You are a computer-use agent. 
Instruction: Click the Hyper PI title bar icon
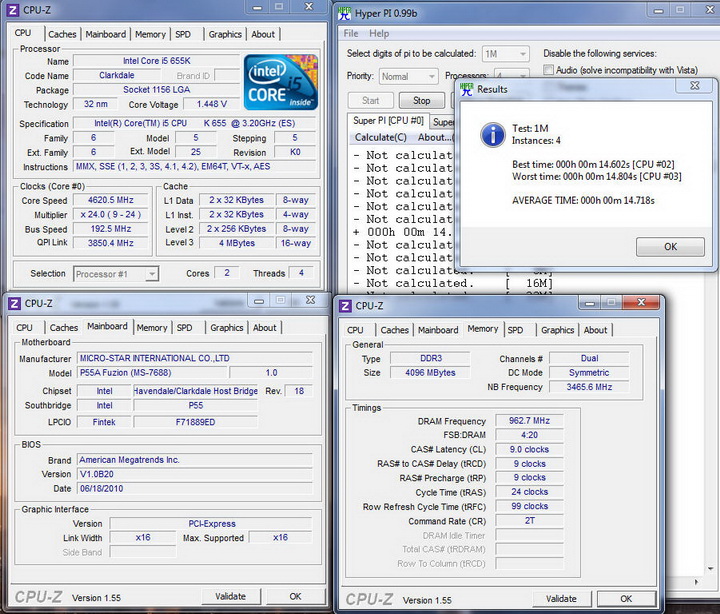click(x=344, y=13)
